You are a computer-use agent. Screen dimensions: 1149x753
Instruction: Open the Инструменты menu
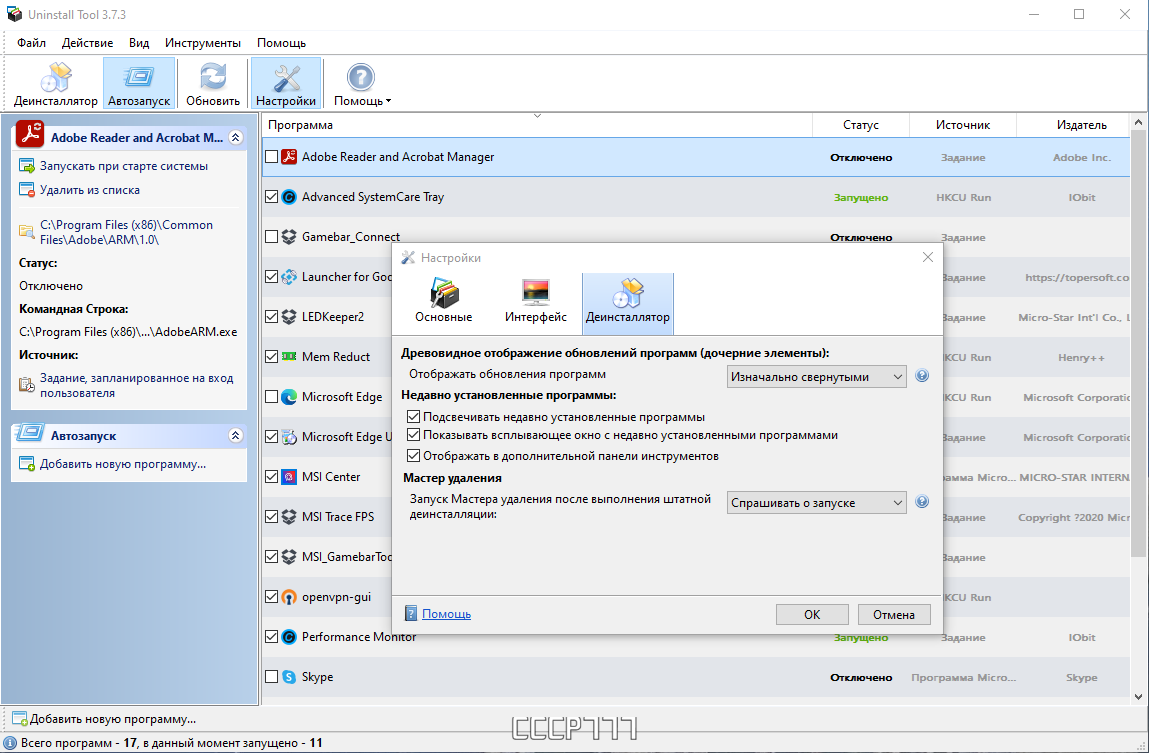(203, 42)
